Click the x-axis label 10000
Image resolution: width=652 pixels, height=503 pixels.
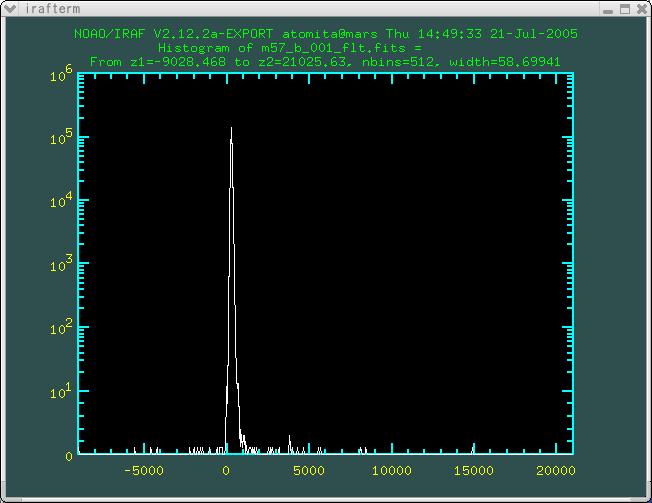[x=392, y=471]
